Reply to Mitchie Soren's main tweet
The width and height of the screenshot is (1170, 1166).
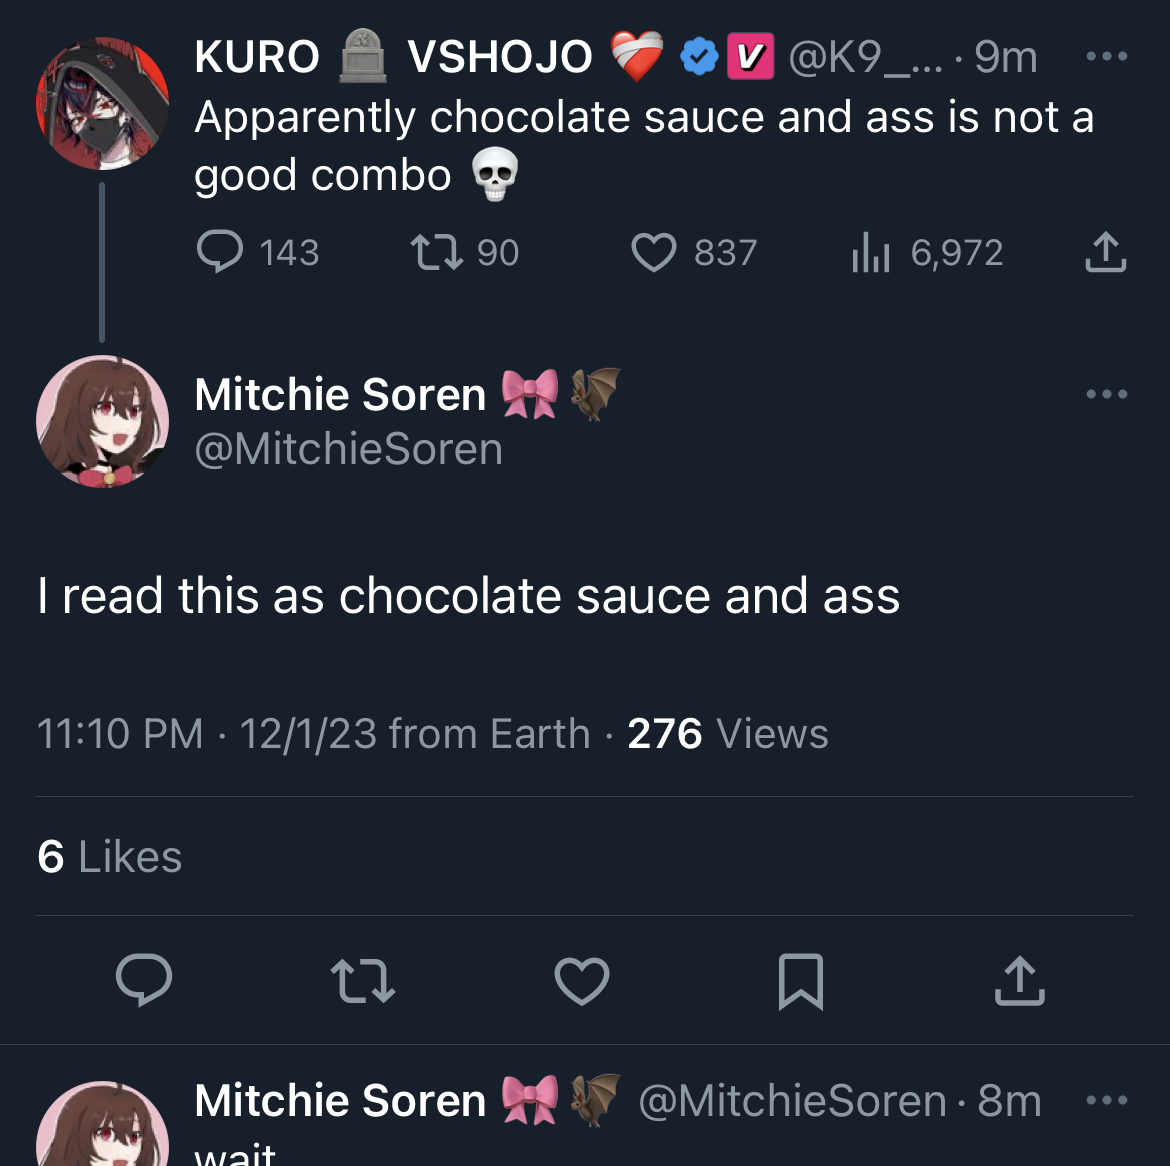(x=144, y=980)
